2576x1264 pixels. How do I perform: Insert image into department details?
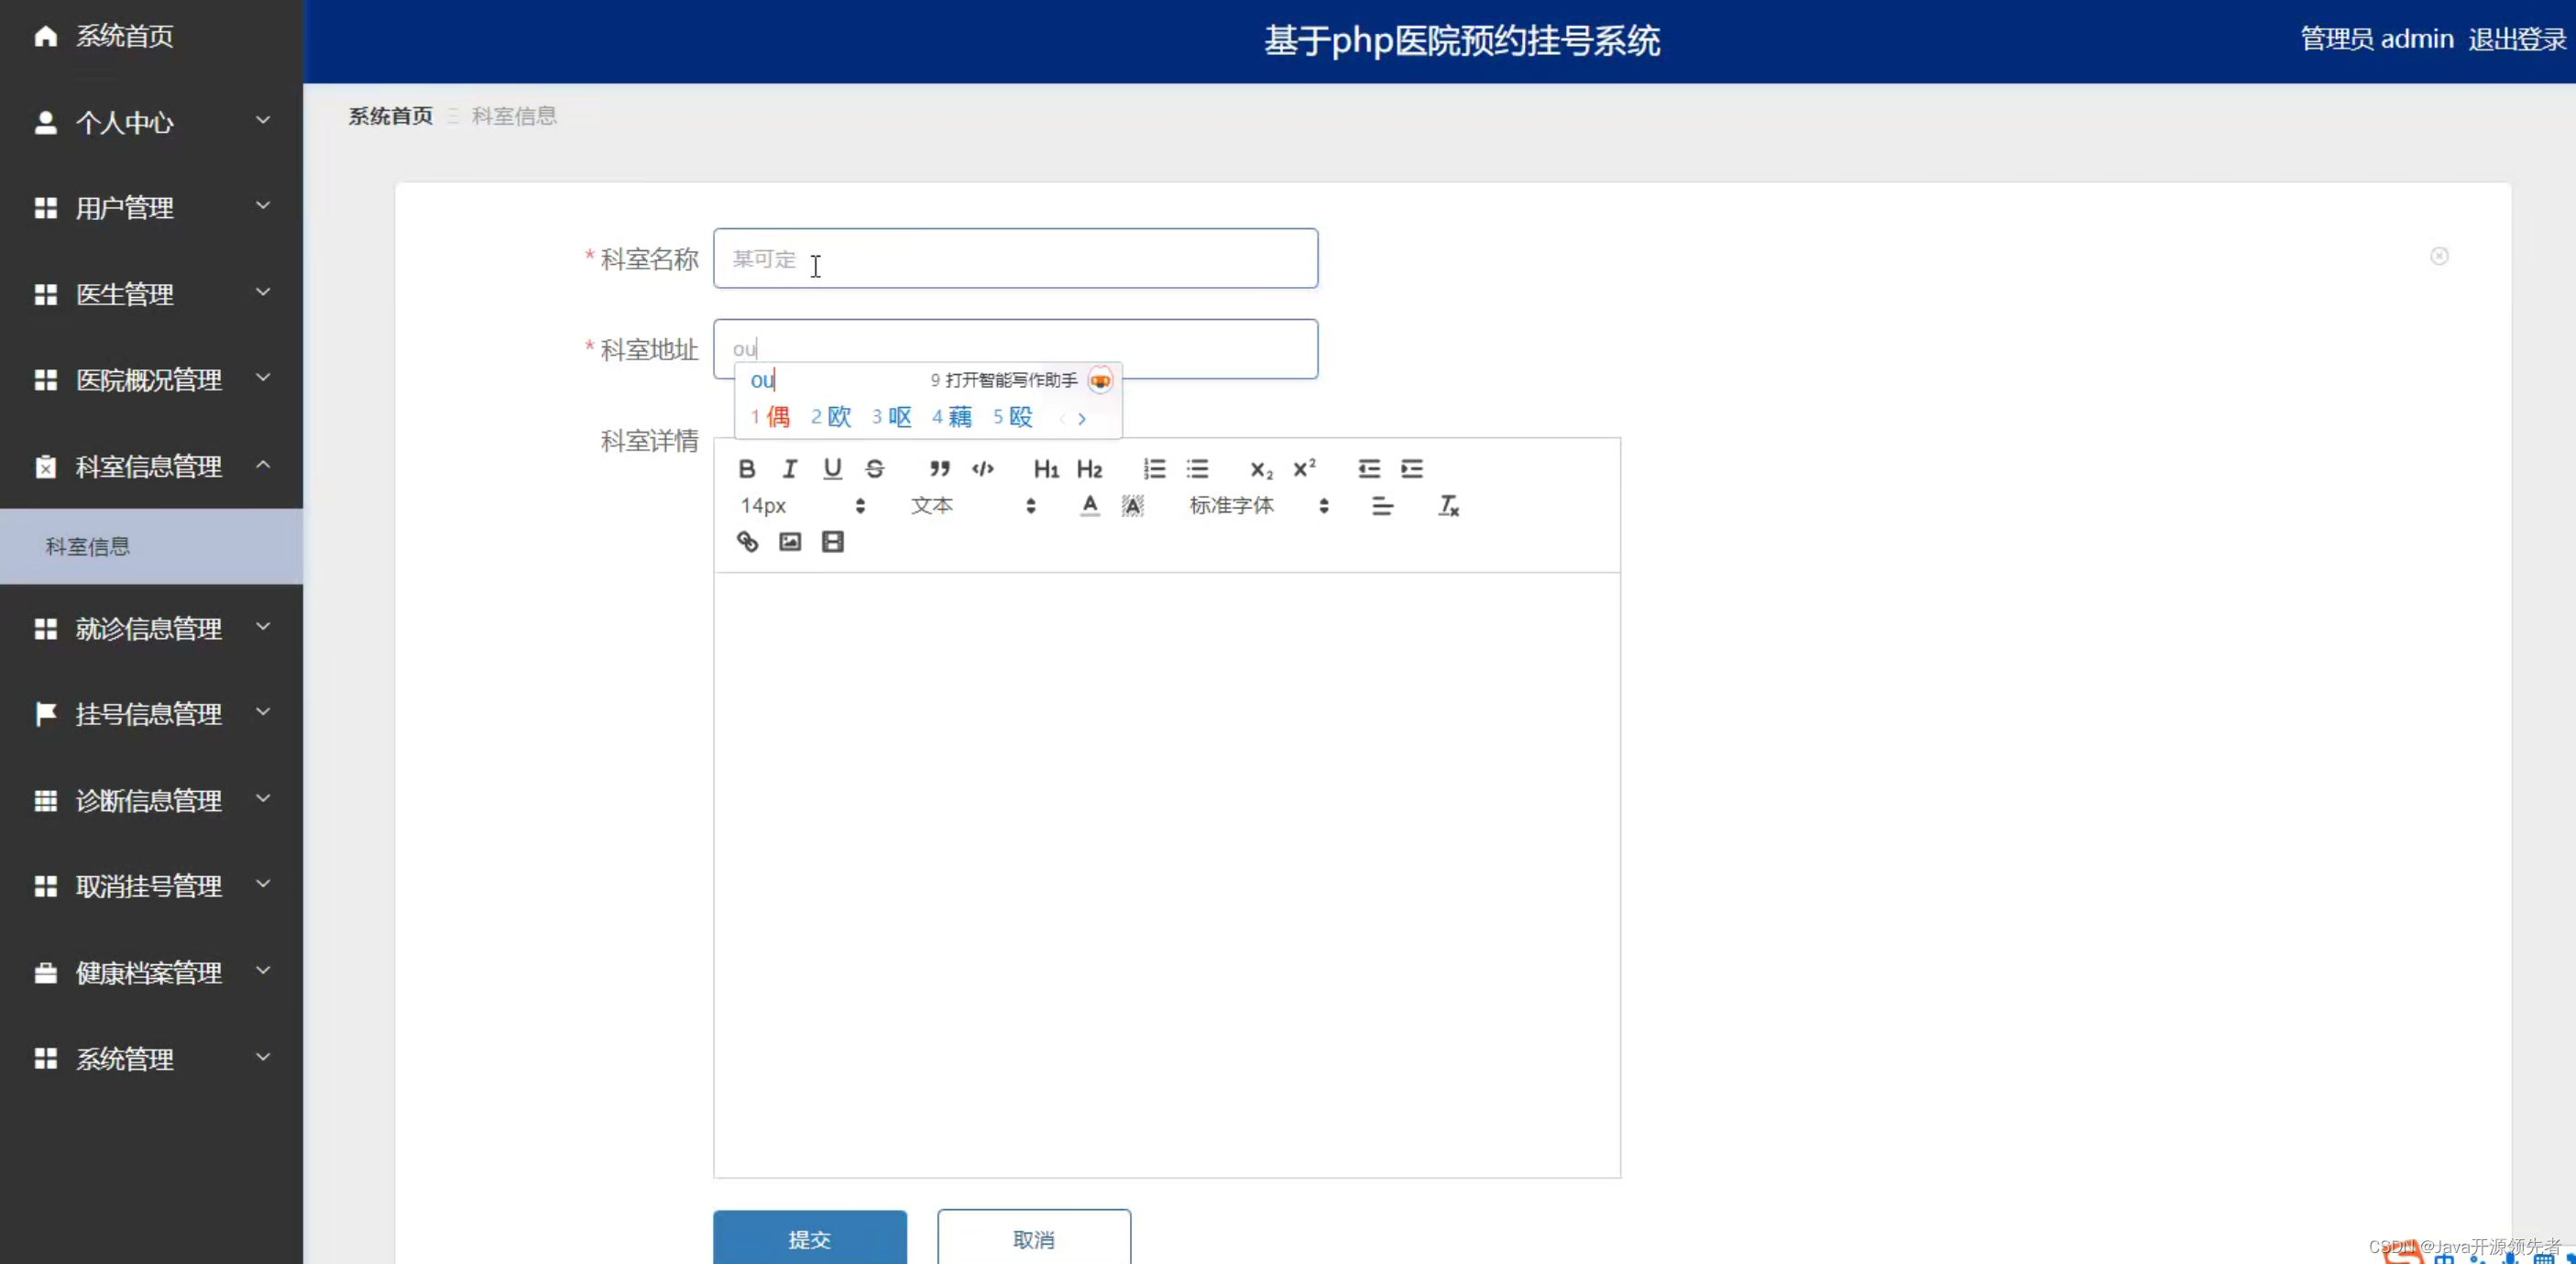coord(790,542)
